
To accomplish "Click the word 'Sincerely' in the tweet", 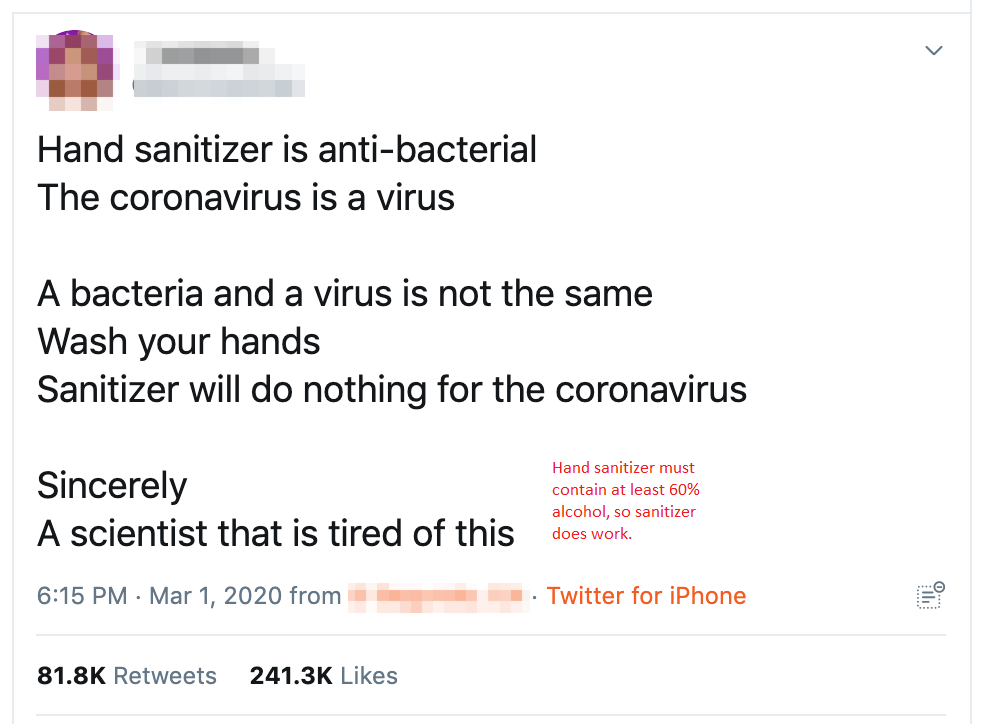I will [x=112, y=486].
